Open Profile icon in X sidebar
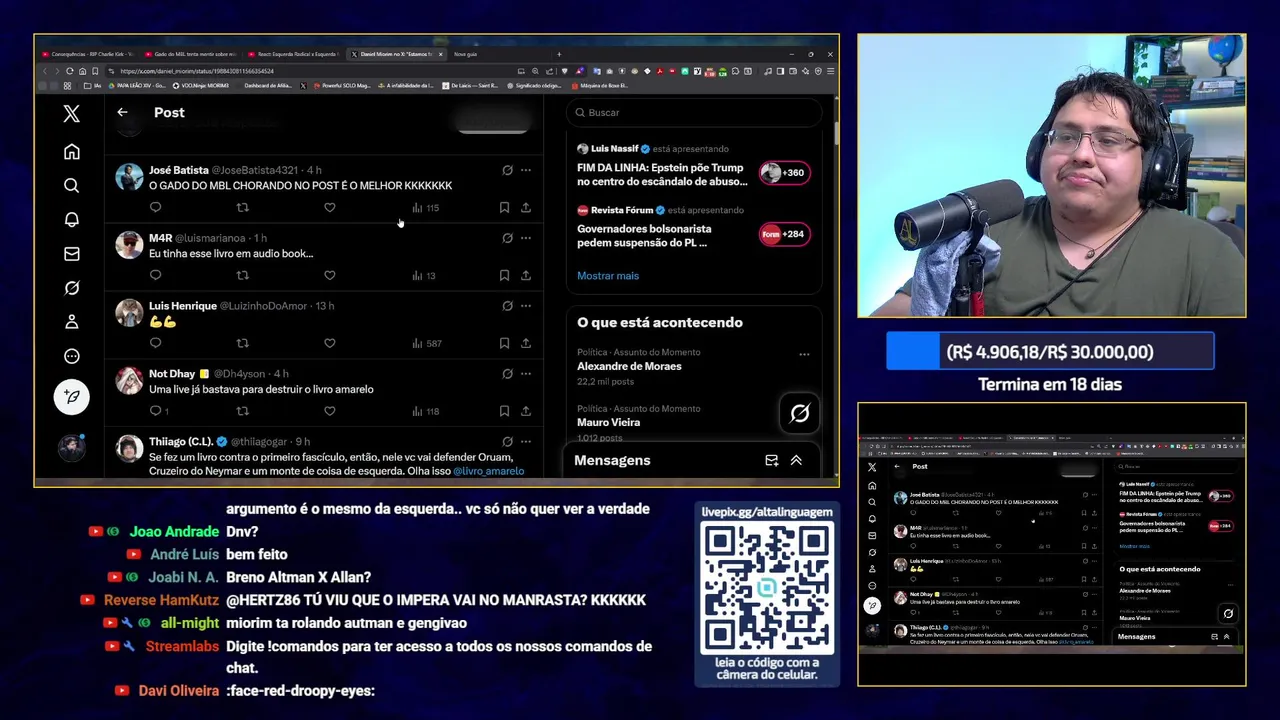 [71, 322]
